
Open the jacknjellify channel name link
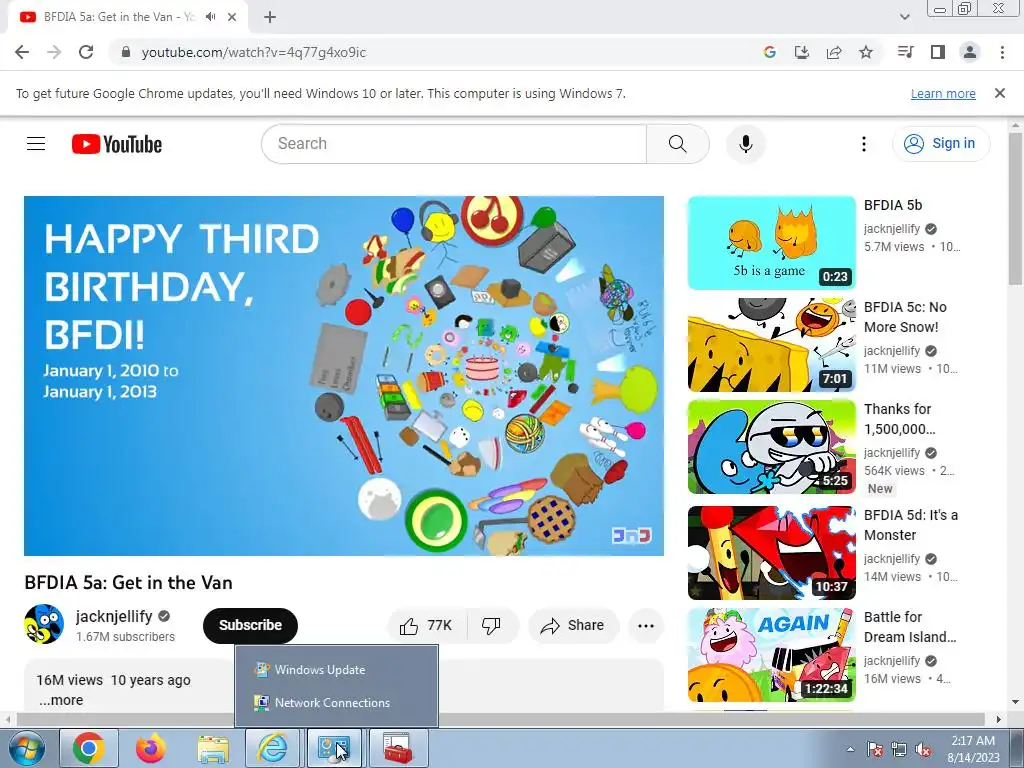pos(114,616)
